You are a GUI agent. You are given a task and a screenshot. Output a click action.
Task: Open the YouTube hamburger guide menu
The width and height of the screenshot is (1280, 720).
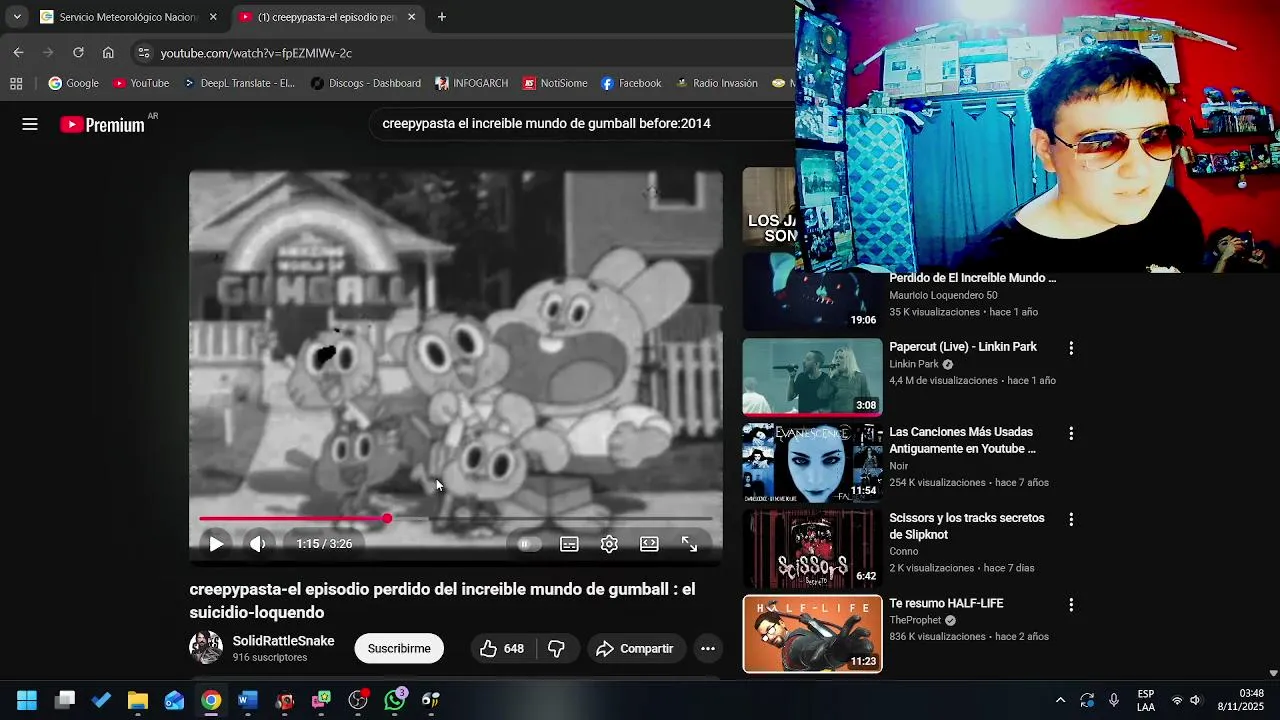[30, 124]
